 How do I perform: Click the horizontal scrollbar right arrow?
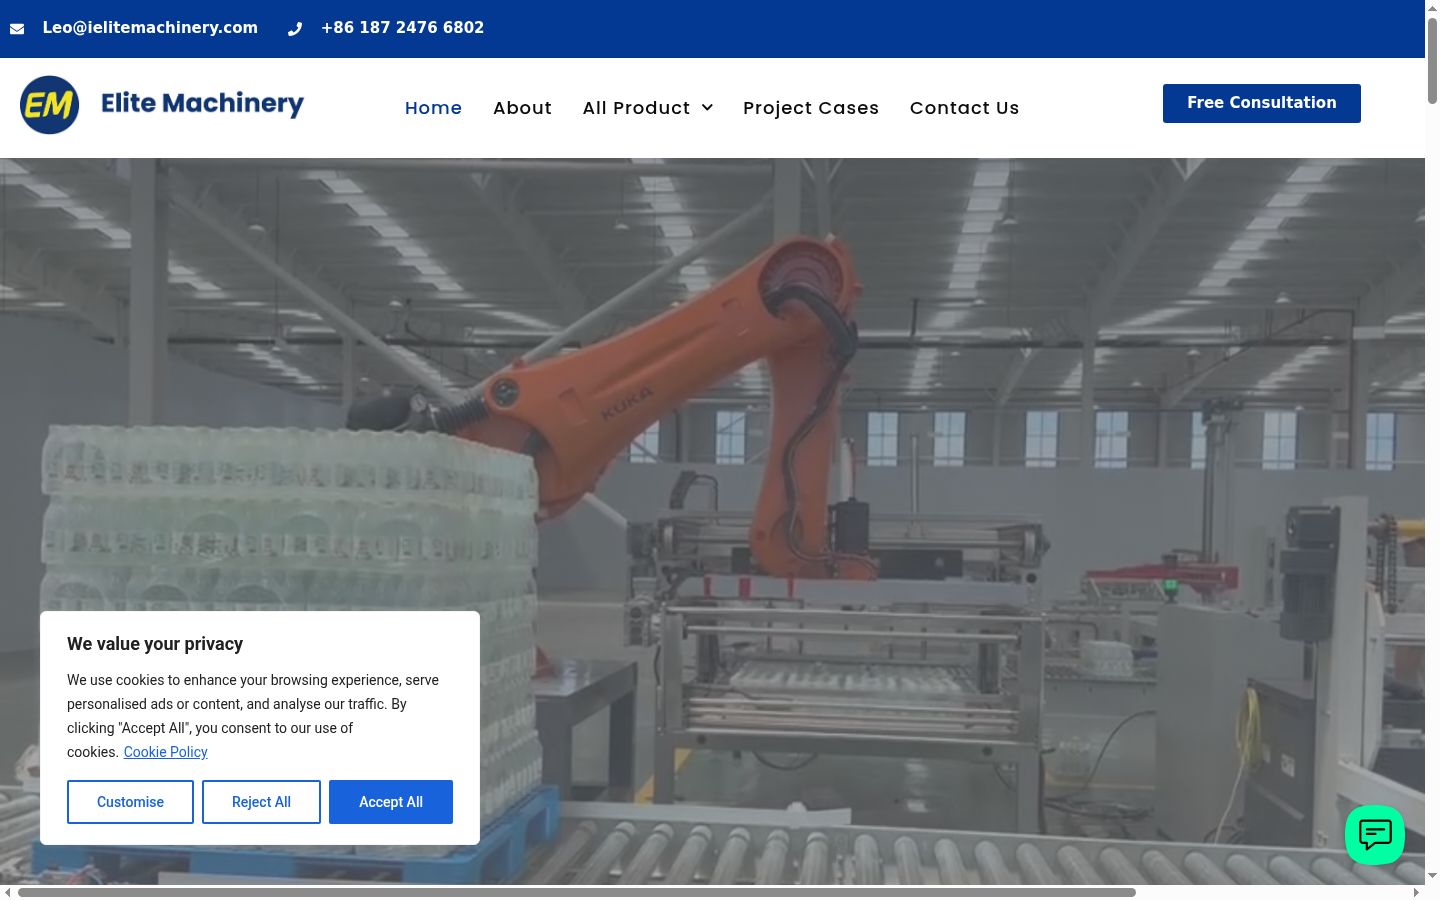[x=1416, y=892]
